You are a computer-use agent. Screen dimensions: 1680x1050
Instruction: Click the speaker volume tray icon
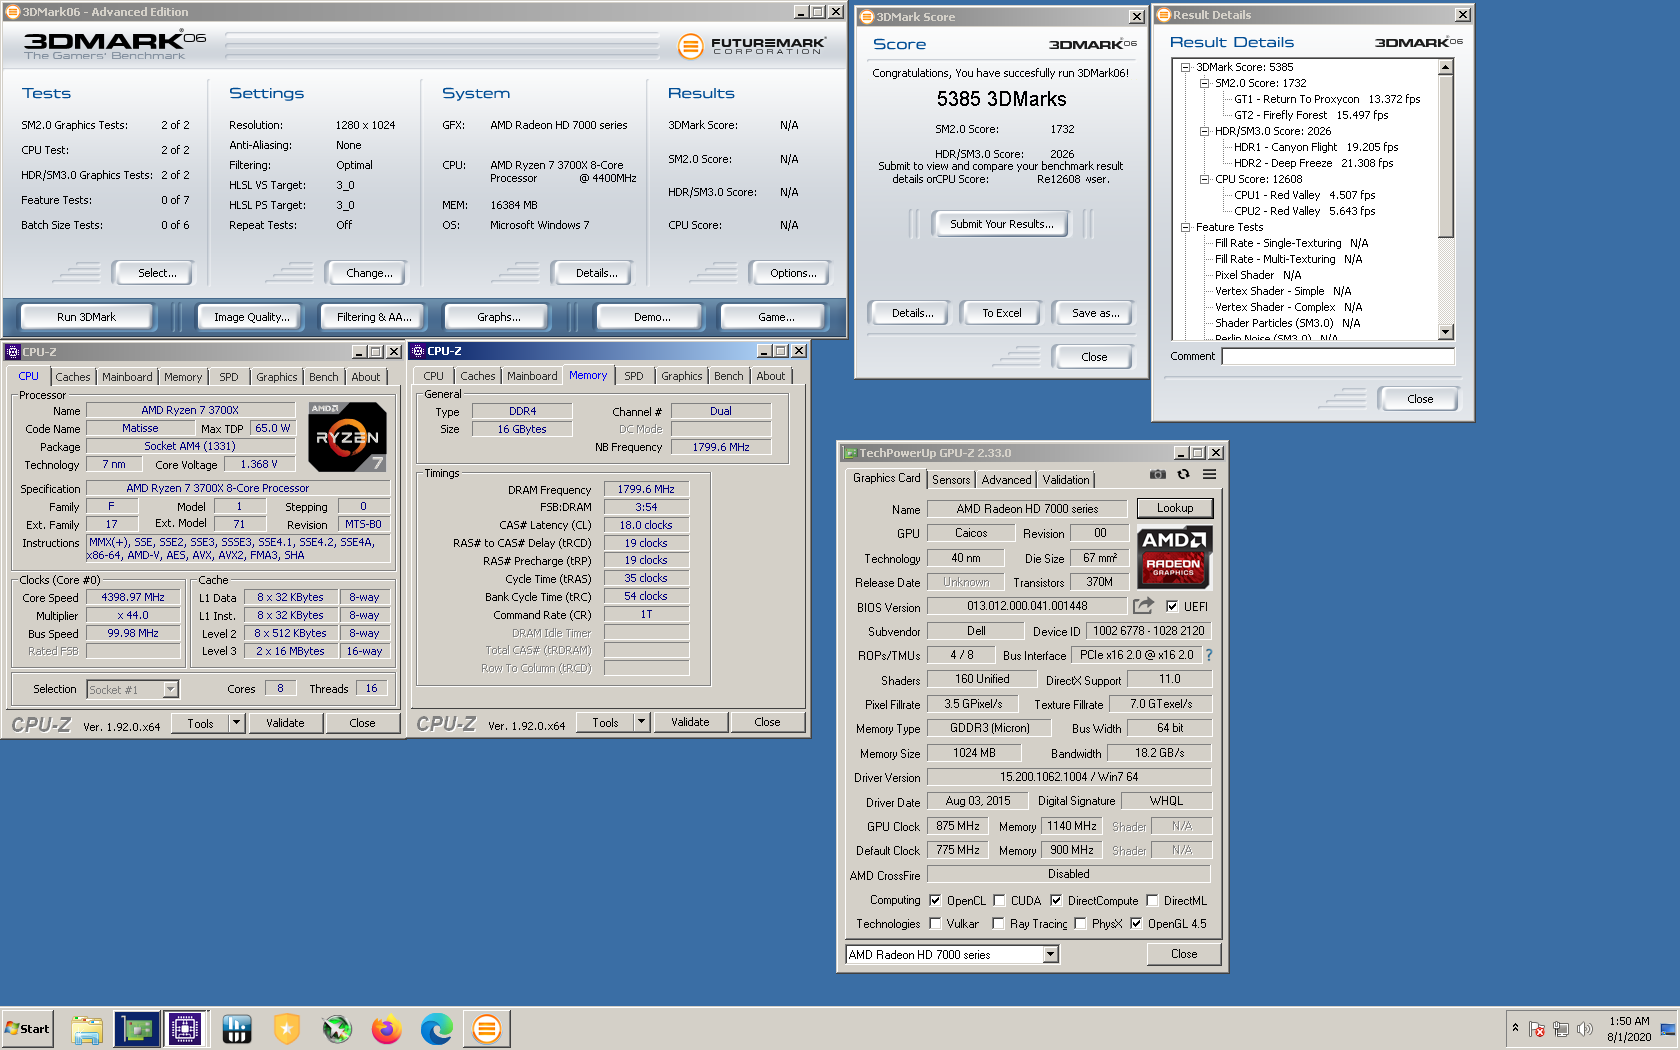1585,1029
